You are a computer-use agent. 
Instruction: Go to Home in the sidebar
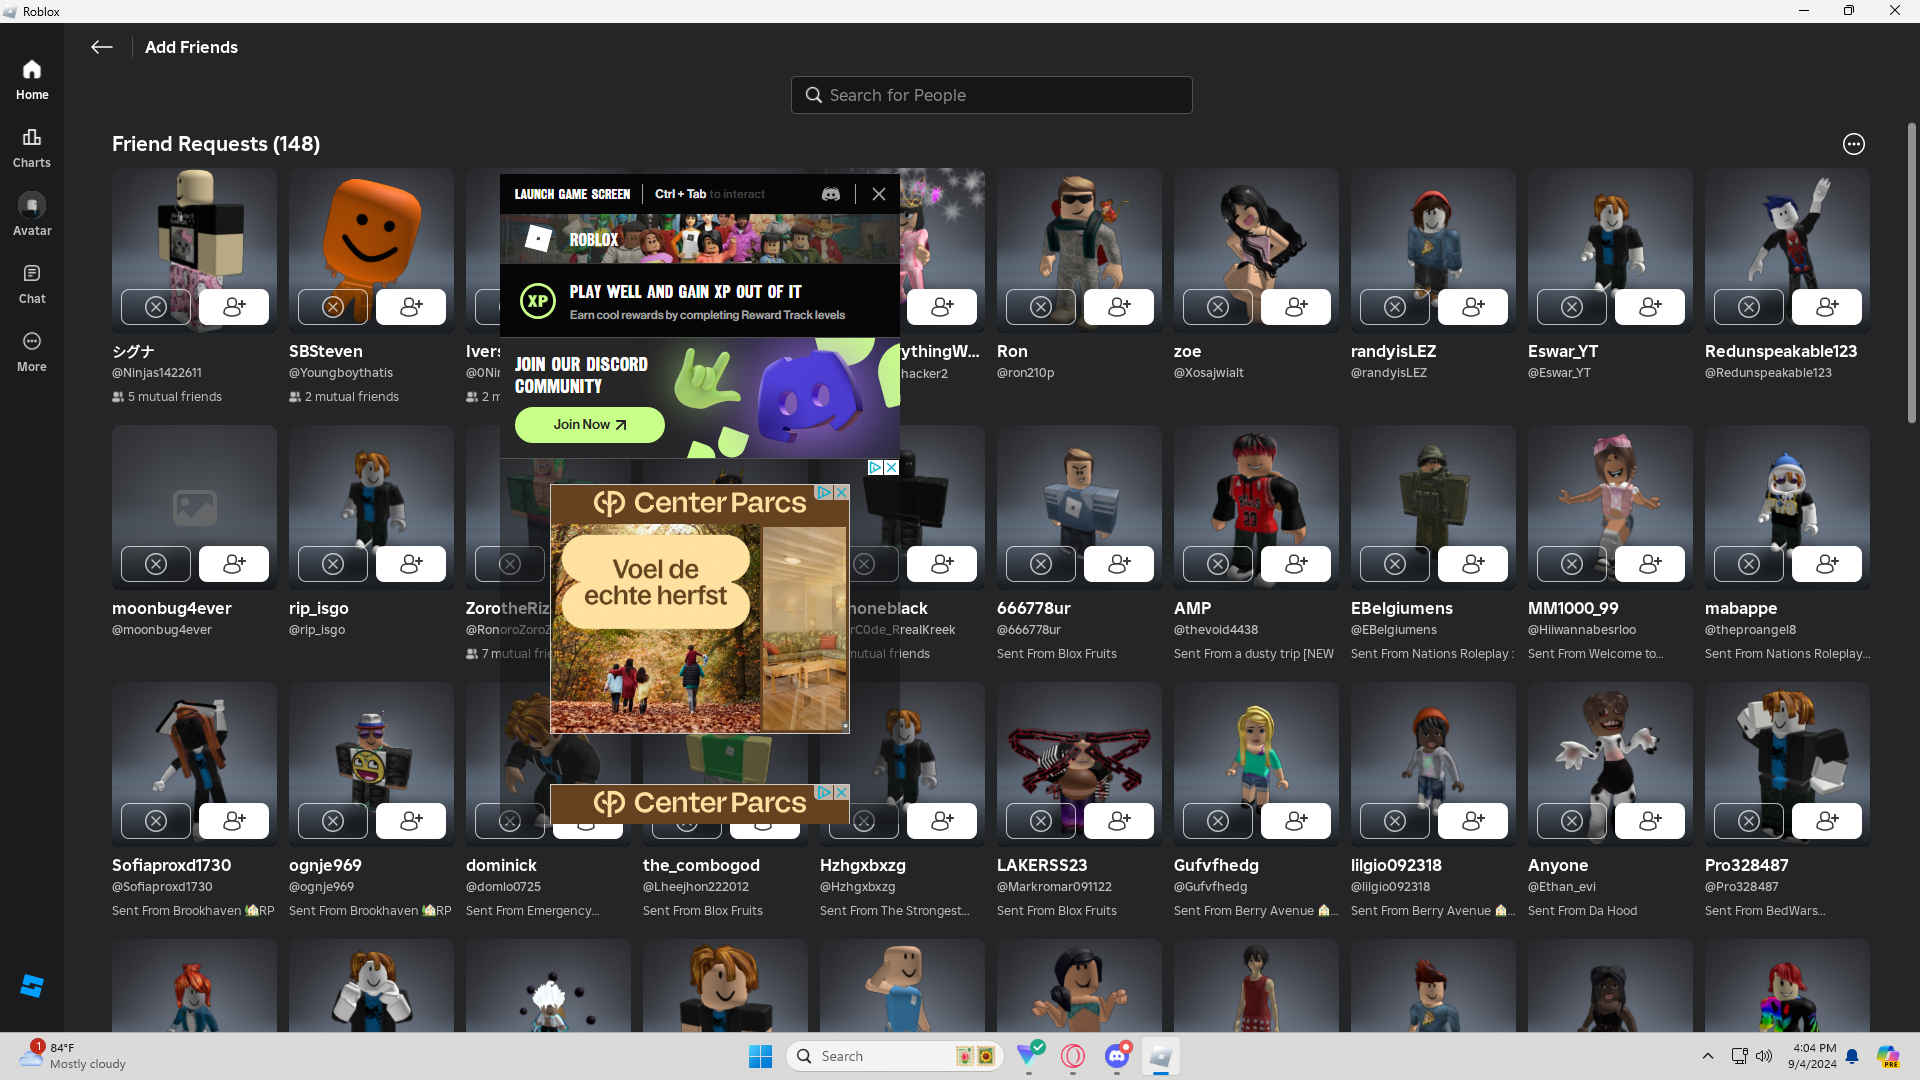tap(31, 79)
